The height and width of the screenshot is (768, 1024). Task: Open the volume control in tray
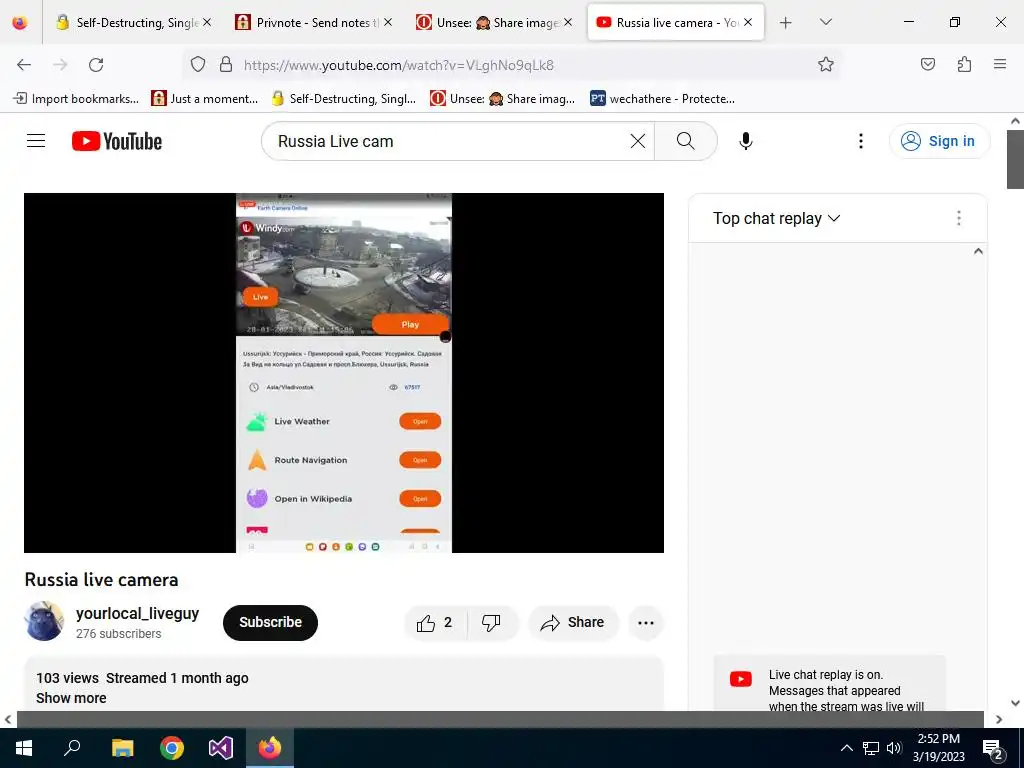894,748
